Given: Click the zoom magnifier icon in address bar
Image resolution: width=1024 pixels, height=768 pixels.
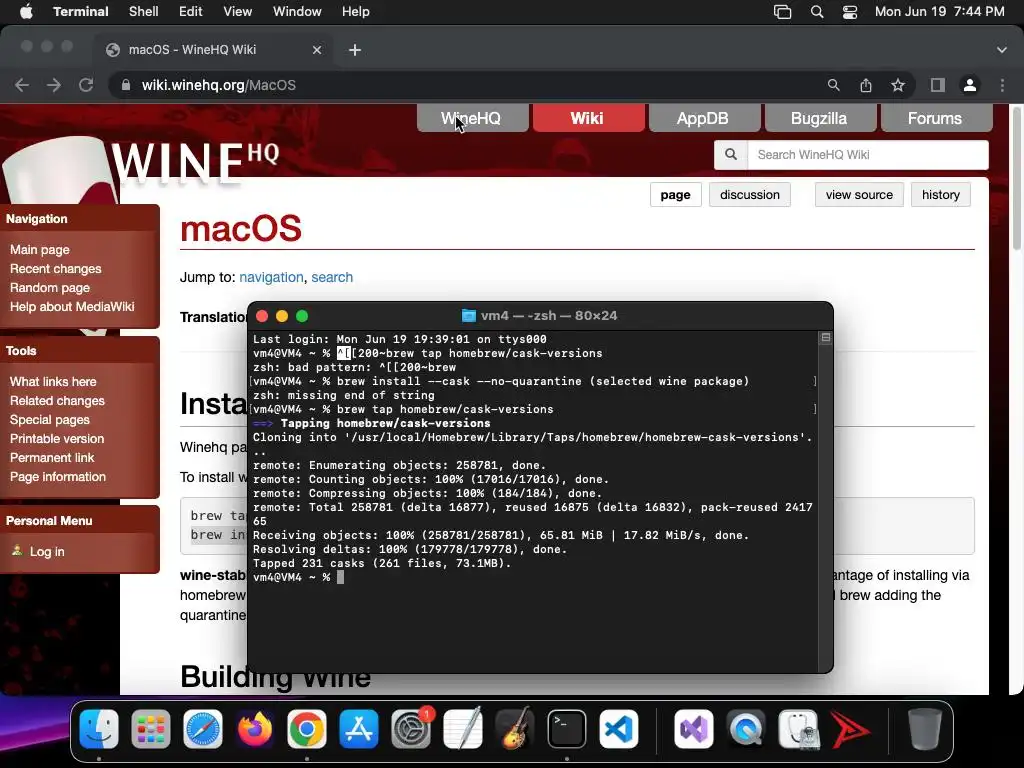Looking at the screenshot, I should coord(833,85).
